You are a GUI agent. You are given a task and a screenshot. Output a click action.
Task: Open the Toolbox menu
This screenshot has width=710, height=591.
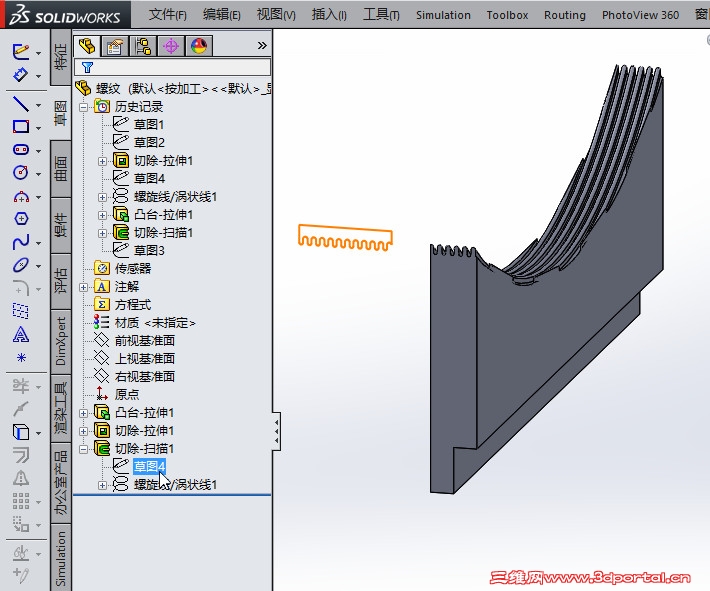[x=507, y=15]
